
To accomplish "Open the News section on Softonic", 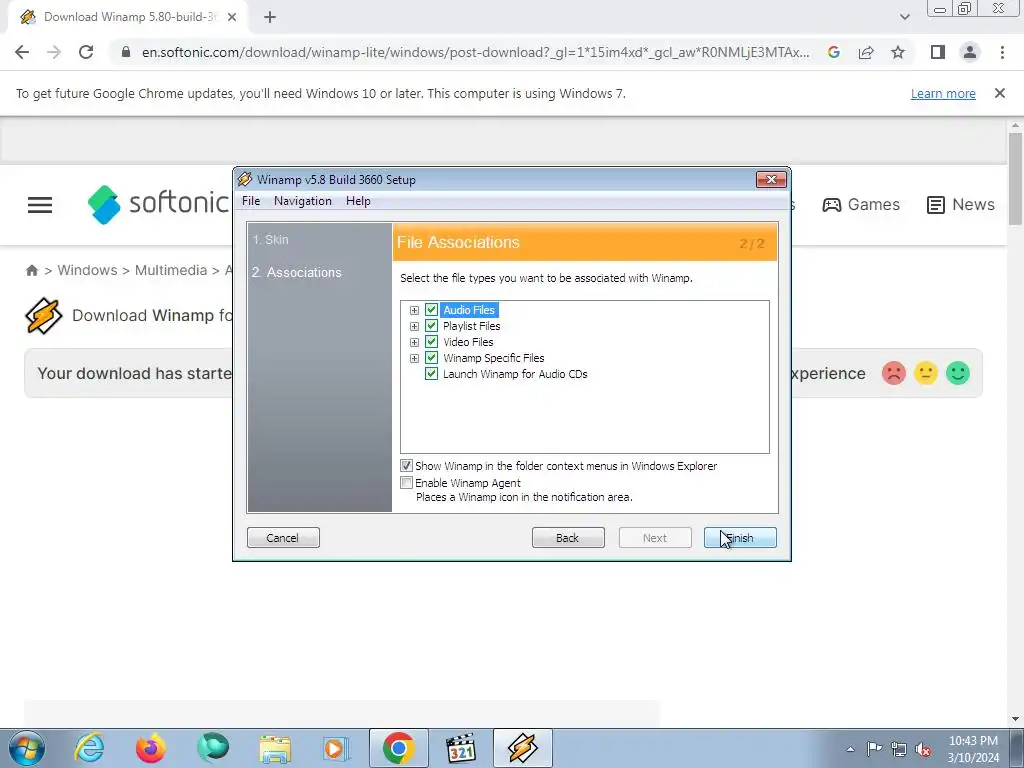I will (x=961, y=204).
